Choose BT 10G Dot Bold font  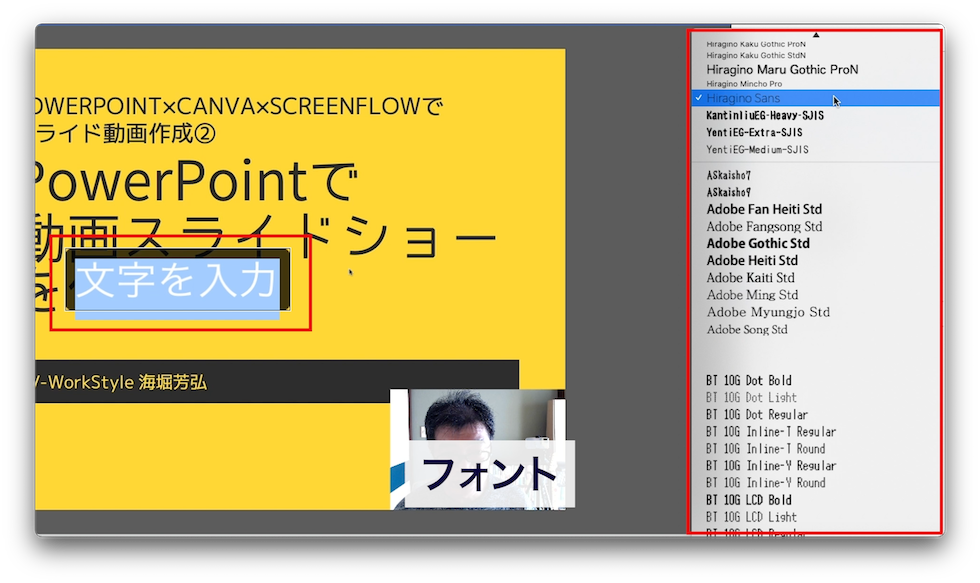(748, 381)
